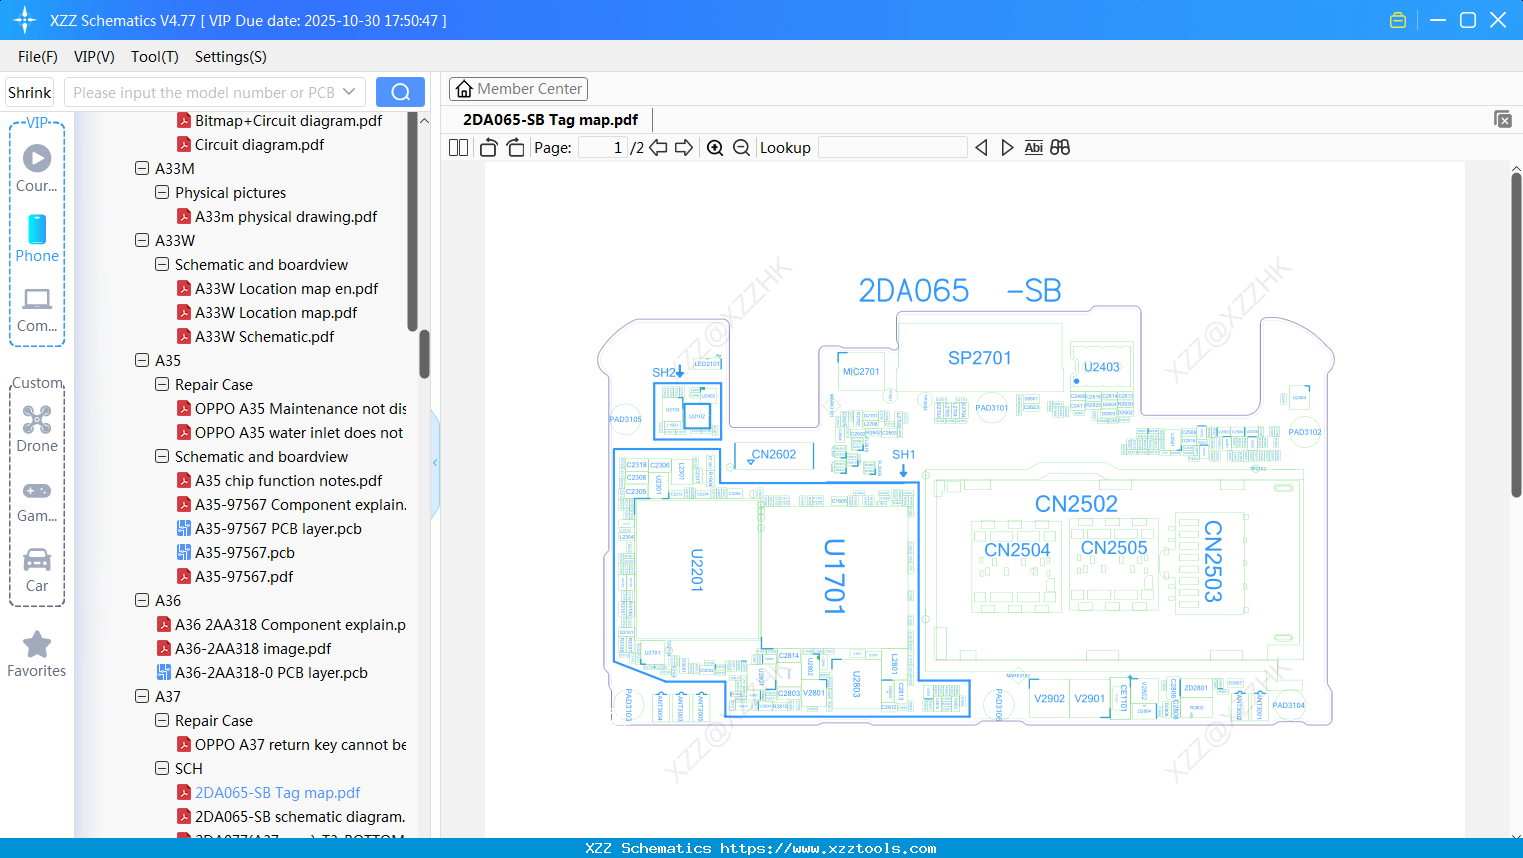The height and width of the screenshot is (858, 1523).
Task: Open the Car category
Action: [37, 570]
